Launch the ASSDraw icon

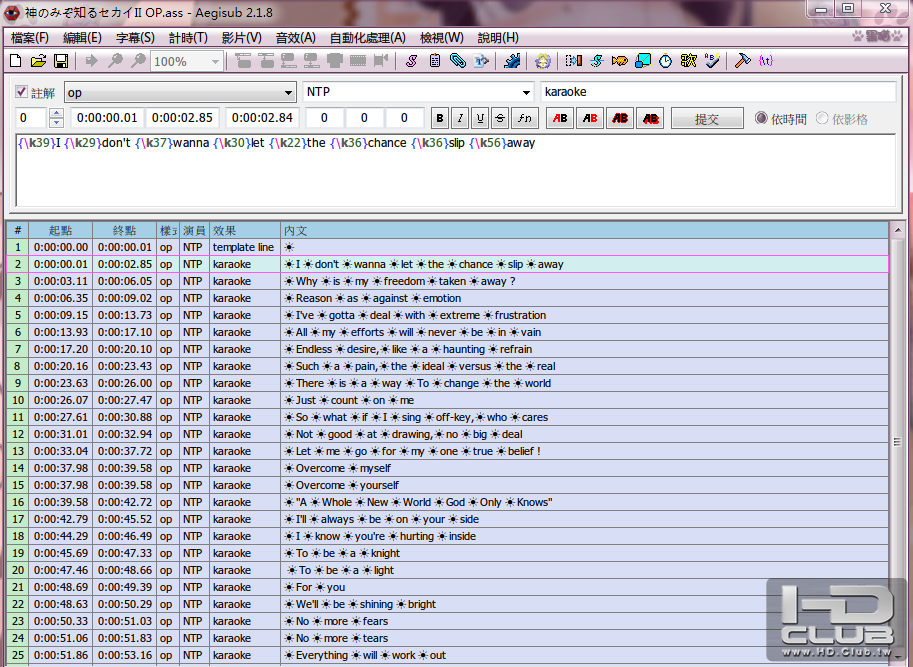[x=543, y=61]
